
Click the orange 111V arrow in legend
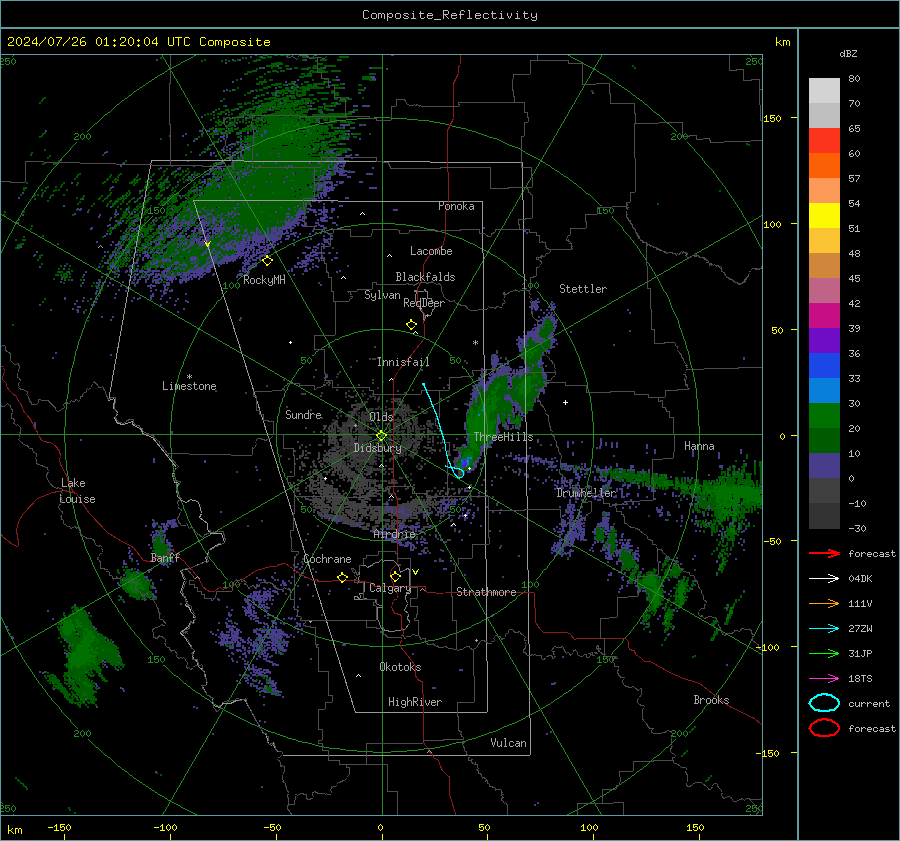point(824,603)
